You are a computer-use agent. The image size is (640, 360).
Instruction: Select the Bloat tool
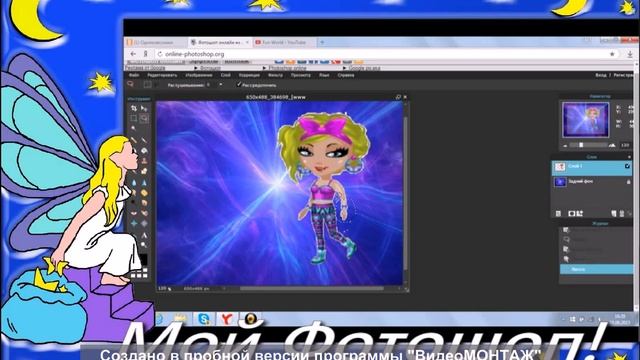pyautogui.click(x=133, y=223)
